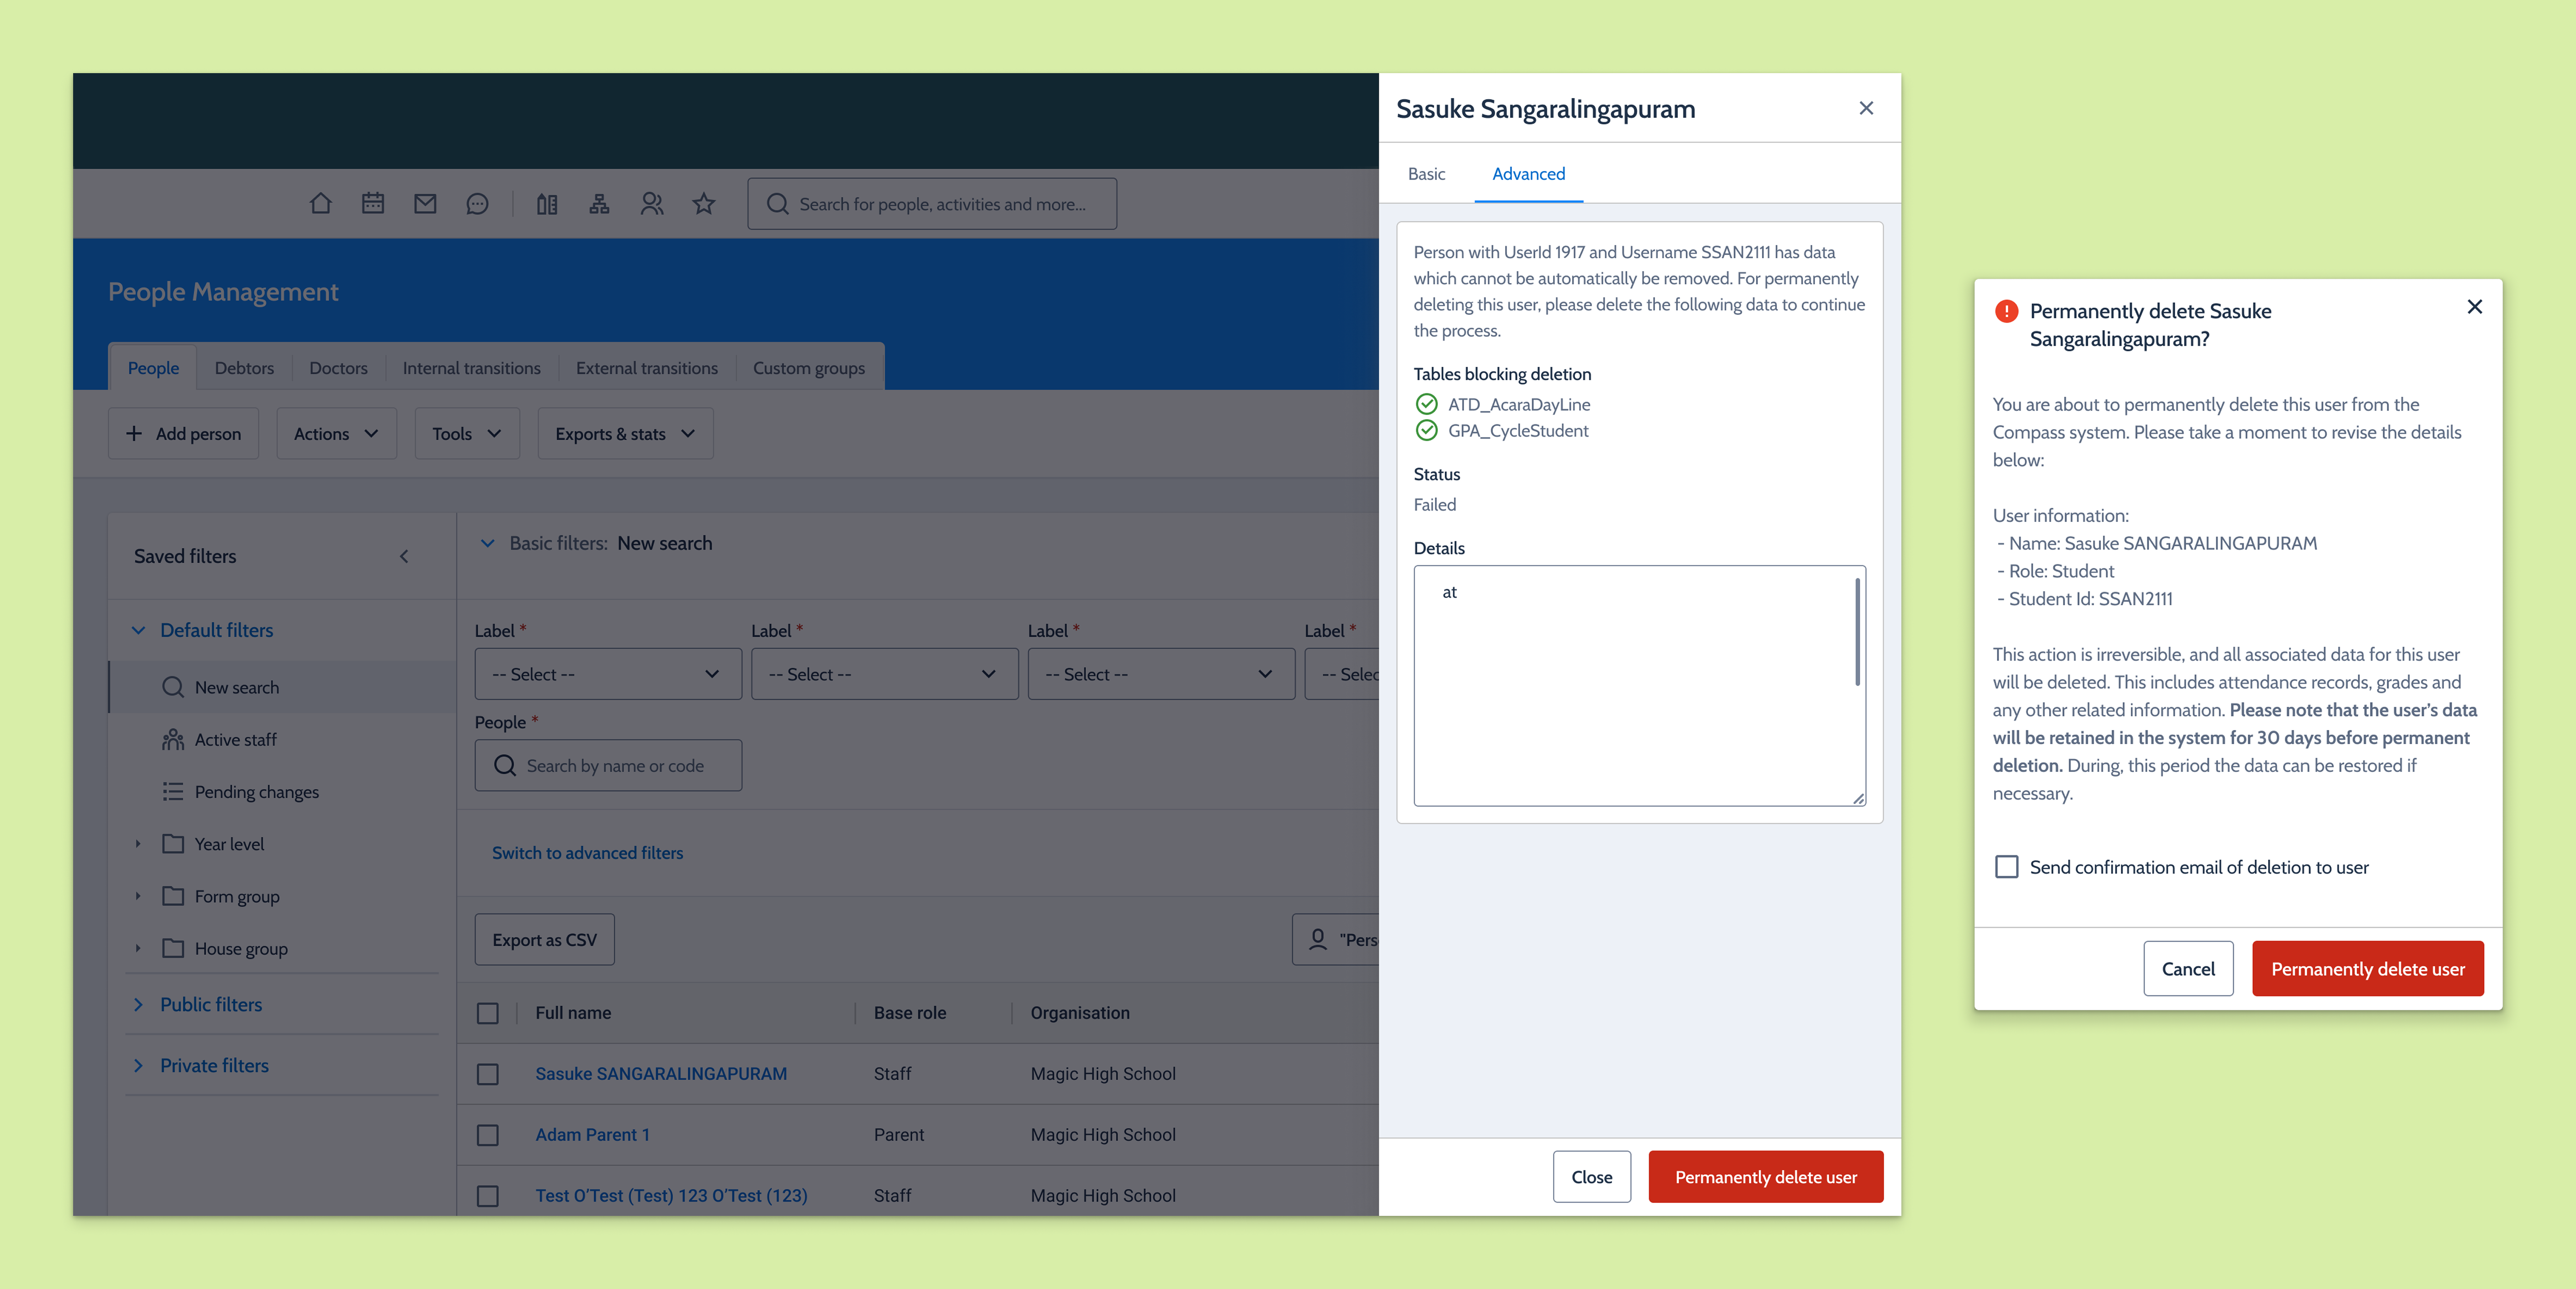Click the search icon in People field
The image size is (2576, 1289).
coord(505,765)
